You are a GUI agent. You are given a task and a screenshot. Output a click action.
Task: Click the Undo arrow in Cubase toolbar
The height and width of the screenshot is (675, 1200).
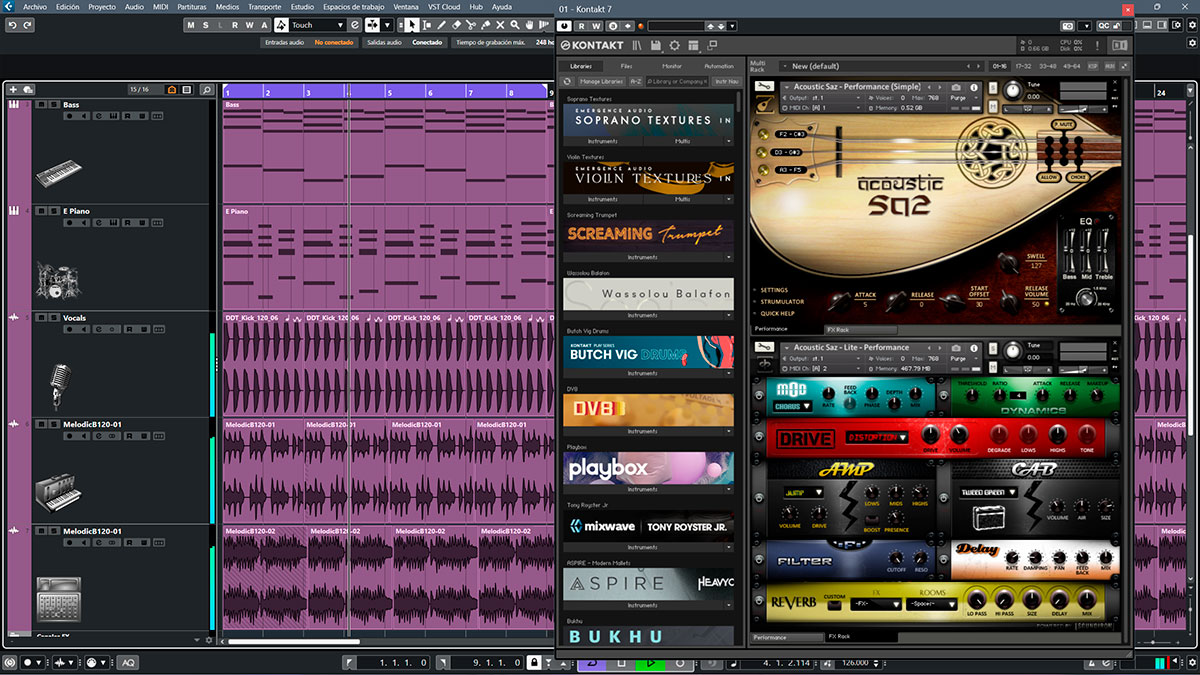point(12,25)
